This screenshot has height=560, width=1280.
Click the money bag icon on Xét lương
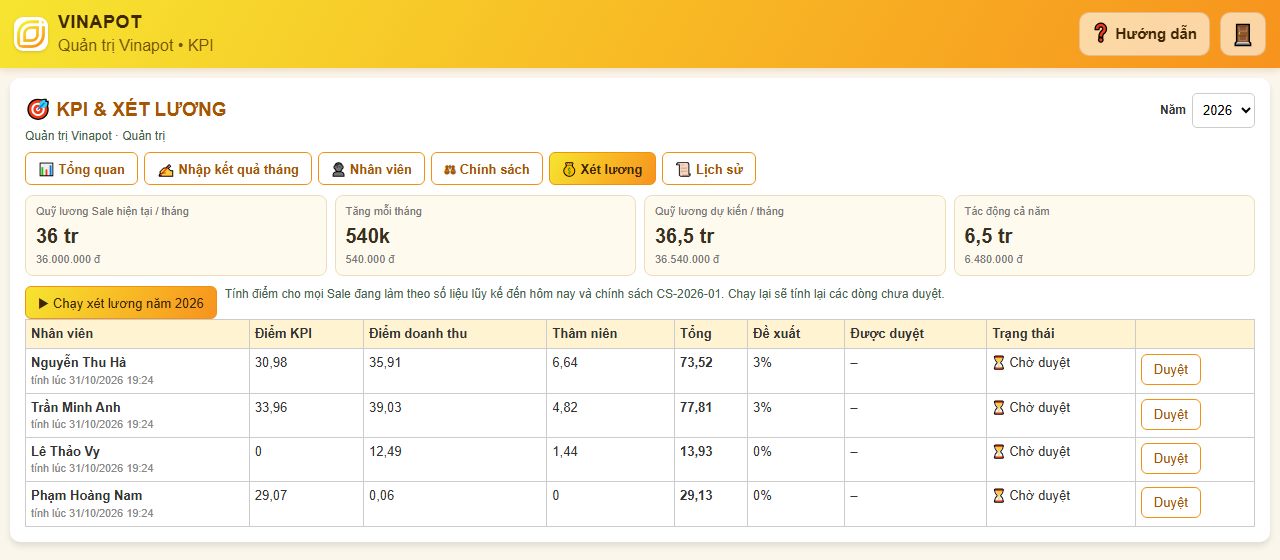(569, 169)
